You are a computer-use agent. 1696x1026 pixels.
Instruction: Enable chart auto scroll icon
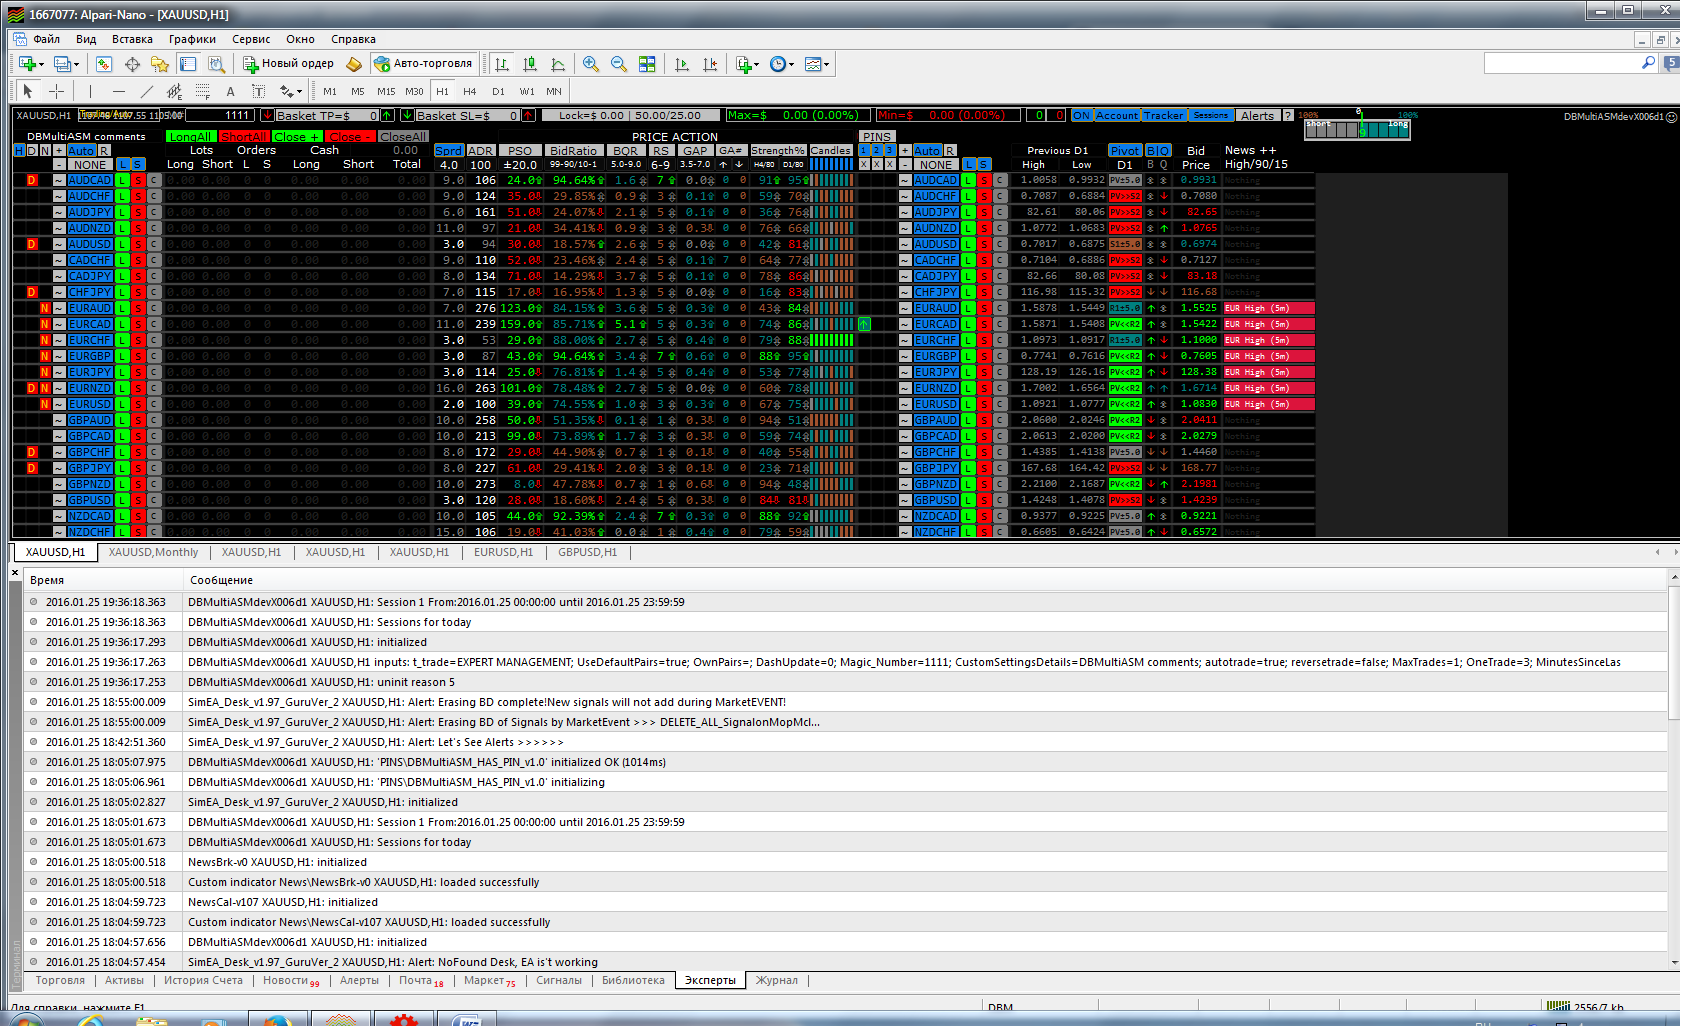pos(682,63)
